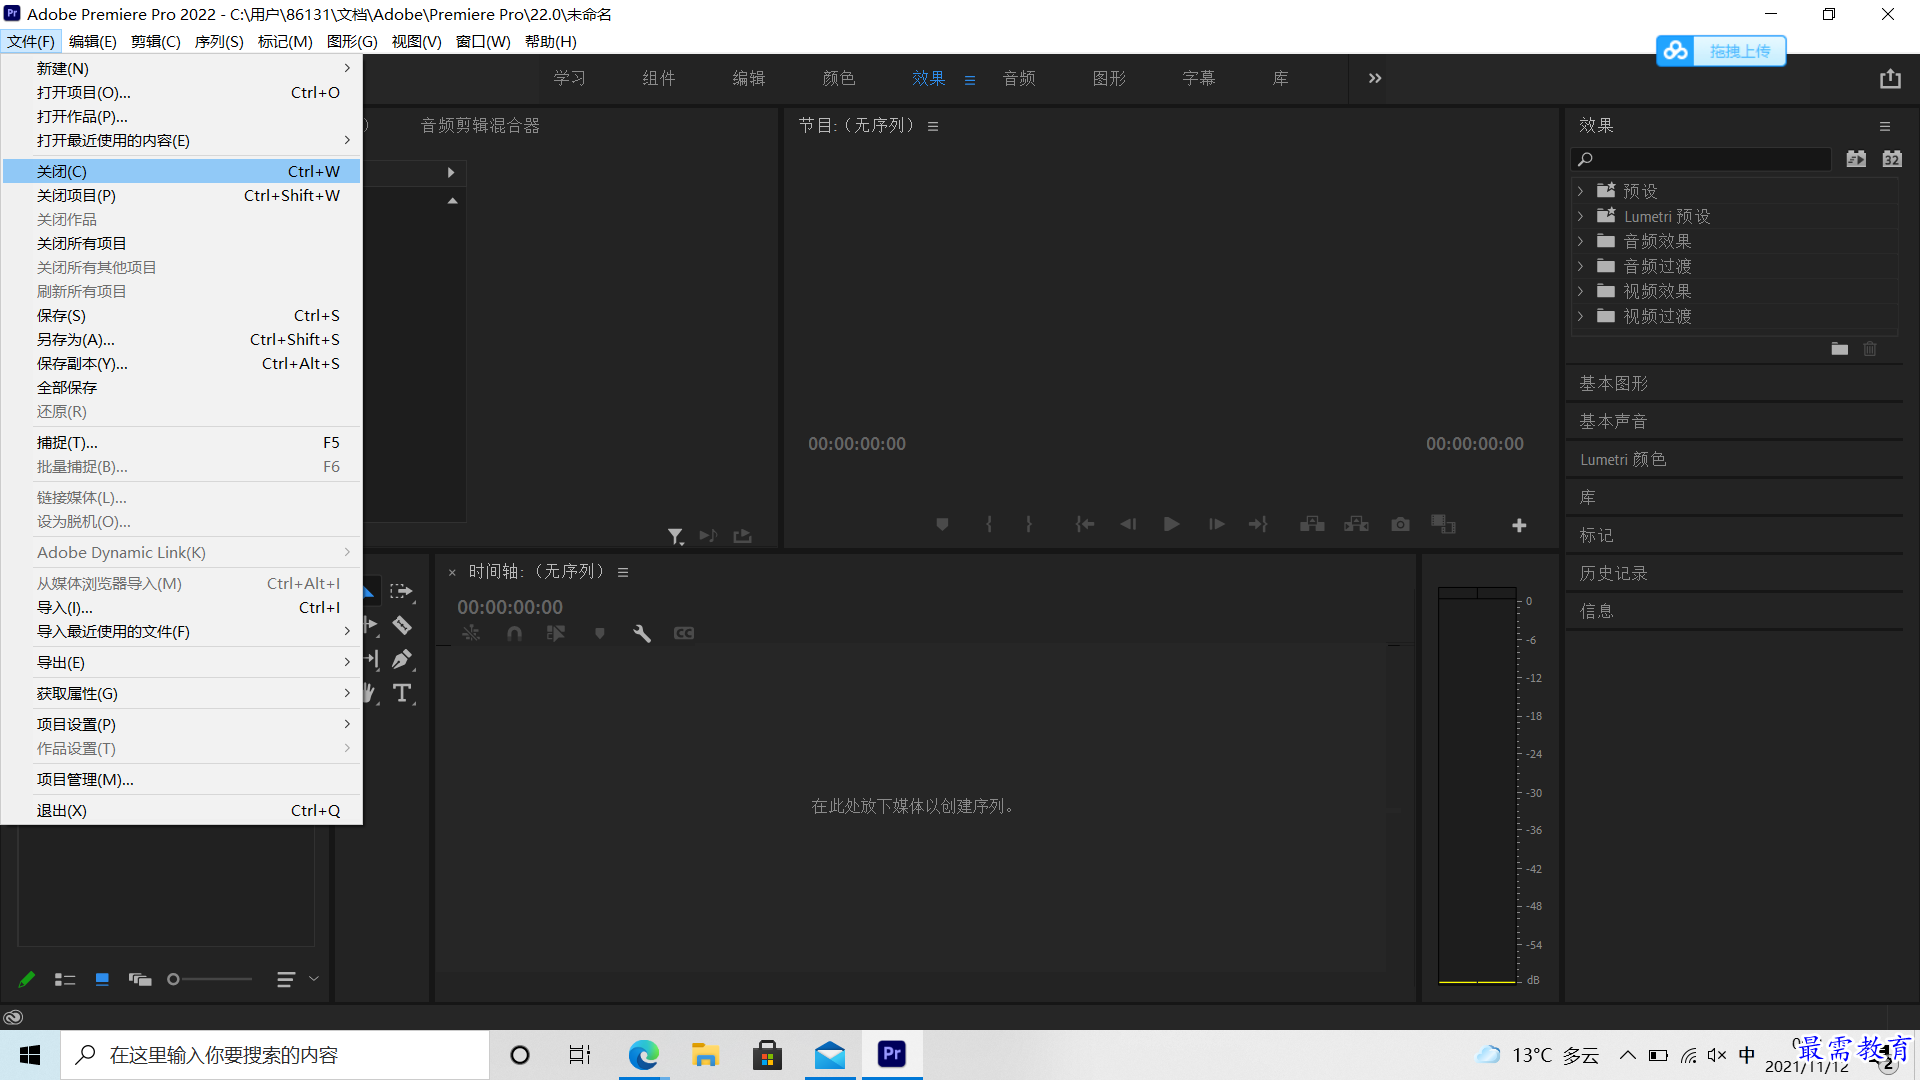
Task: Click the Windows taskbar search box
Action: [x=275, y=1055]
